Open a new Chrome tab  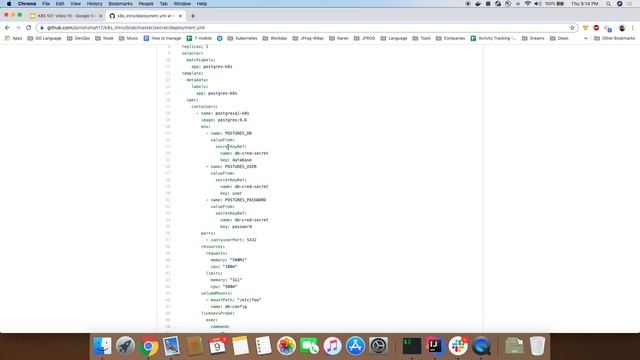193,16
